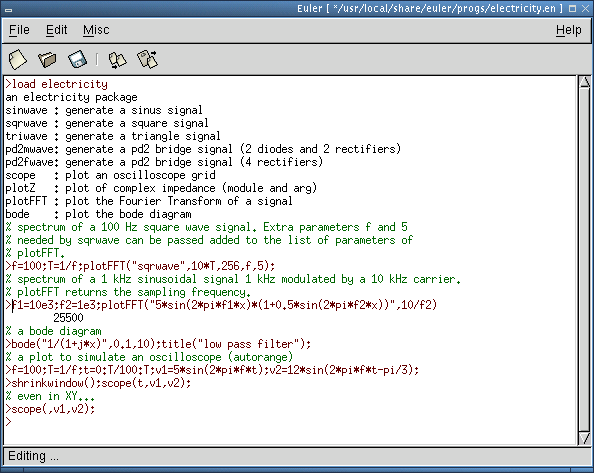The width and height of the screenshot is (594, 473).
Task: Click the scrollbar down arrow
Action: 585,438
